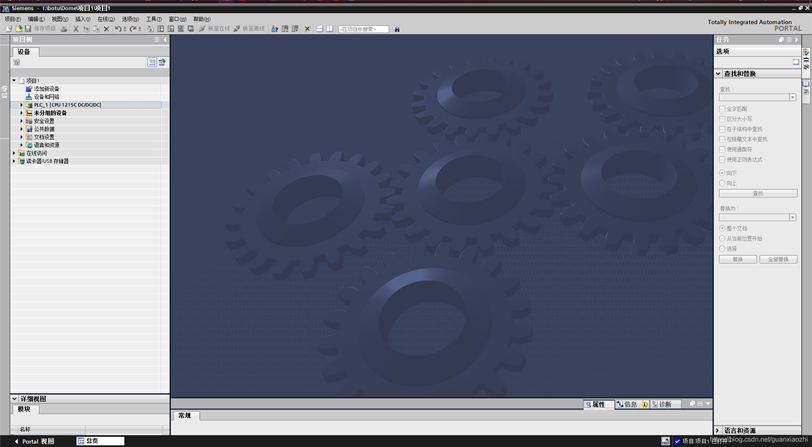Click the 总览 overview taskbar button
The width and height of the screenshot is (812, 447).
point(100,441)
